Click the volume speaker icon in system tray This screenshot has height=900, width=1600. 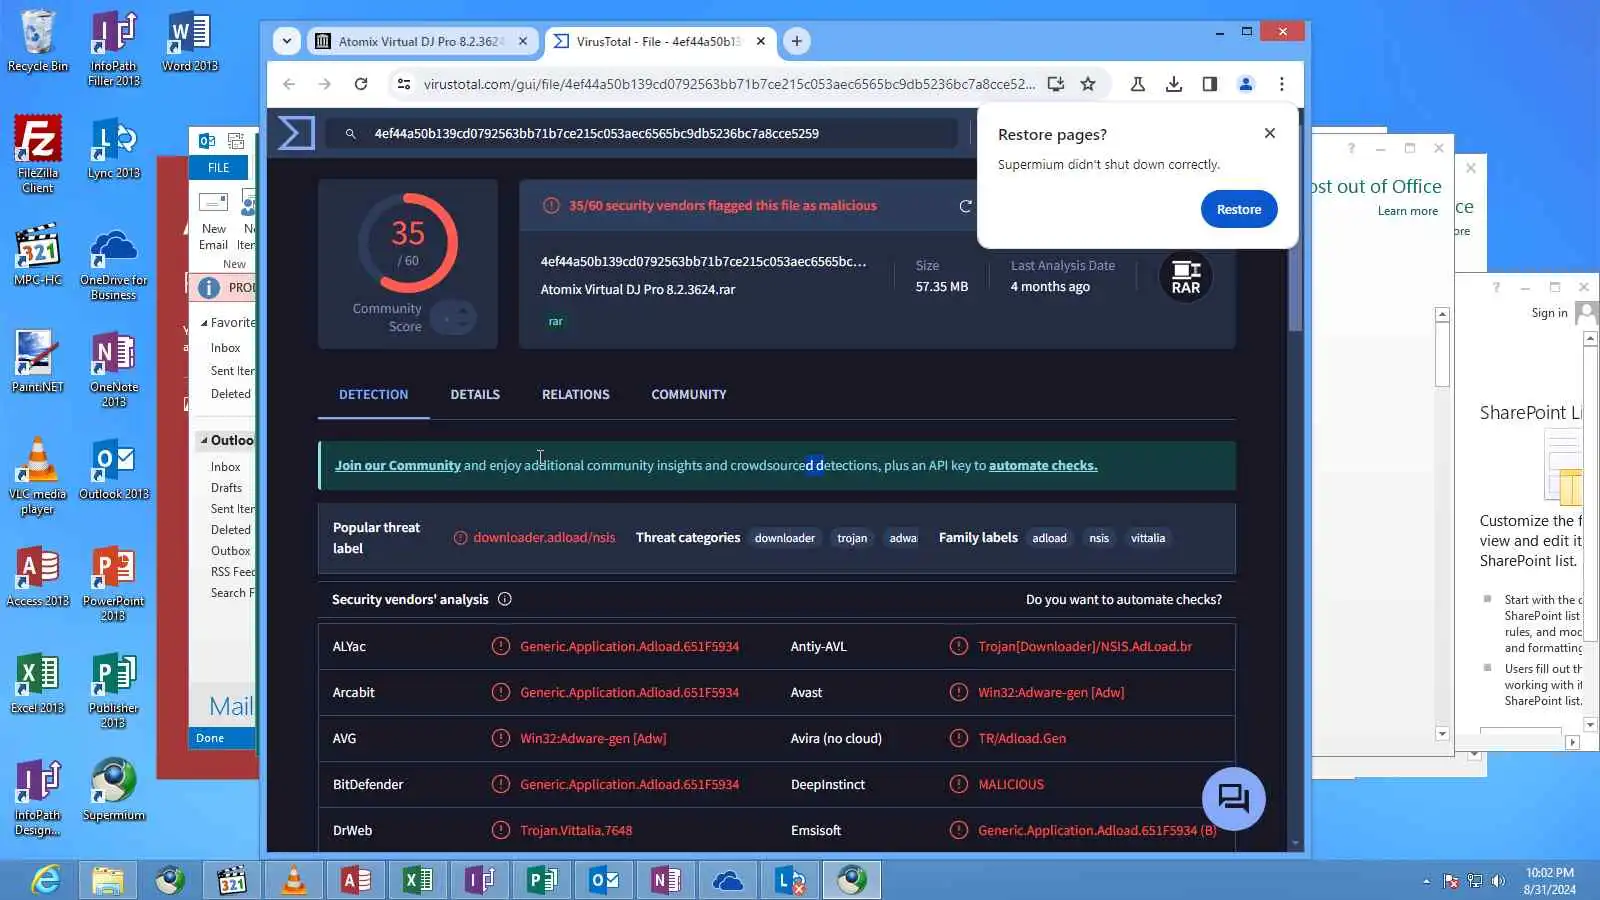(1498, 881)
